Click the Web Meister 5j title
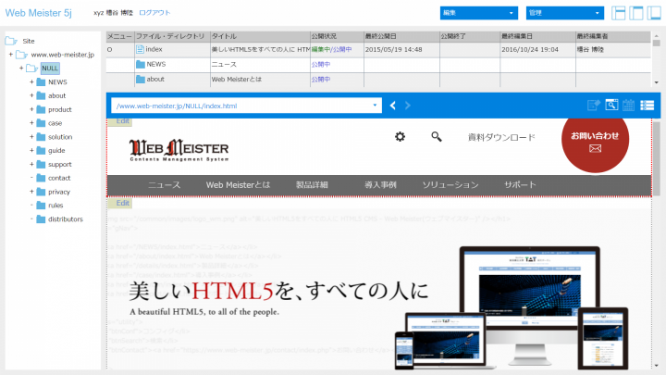This screenshot has height=375, width=666. [x=38, y=13]
